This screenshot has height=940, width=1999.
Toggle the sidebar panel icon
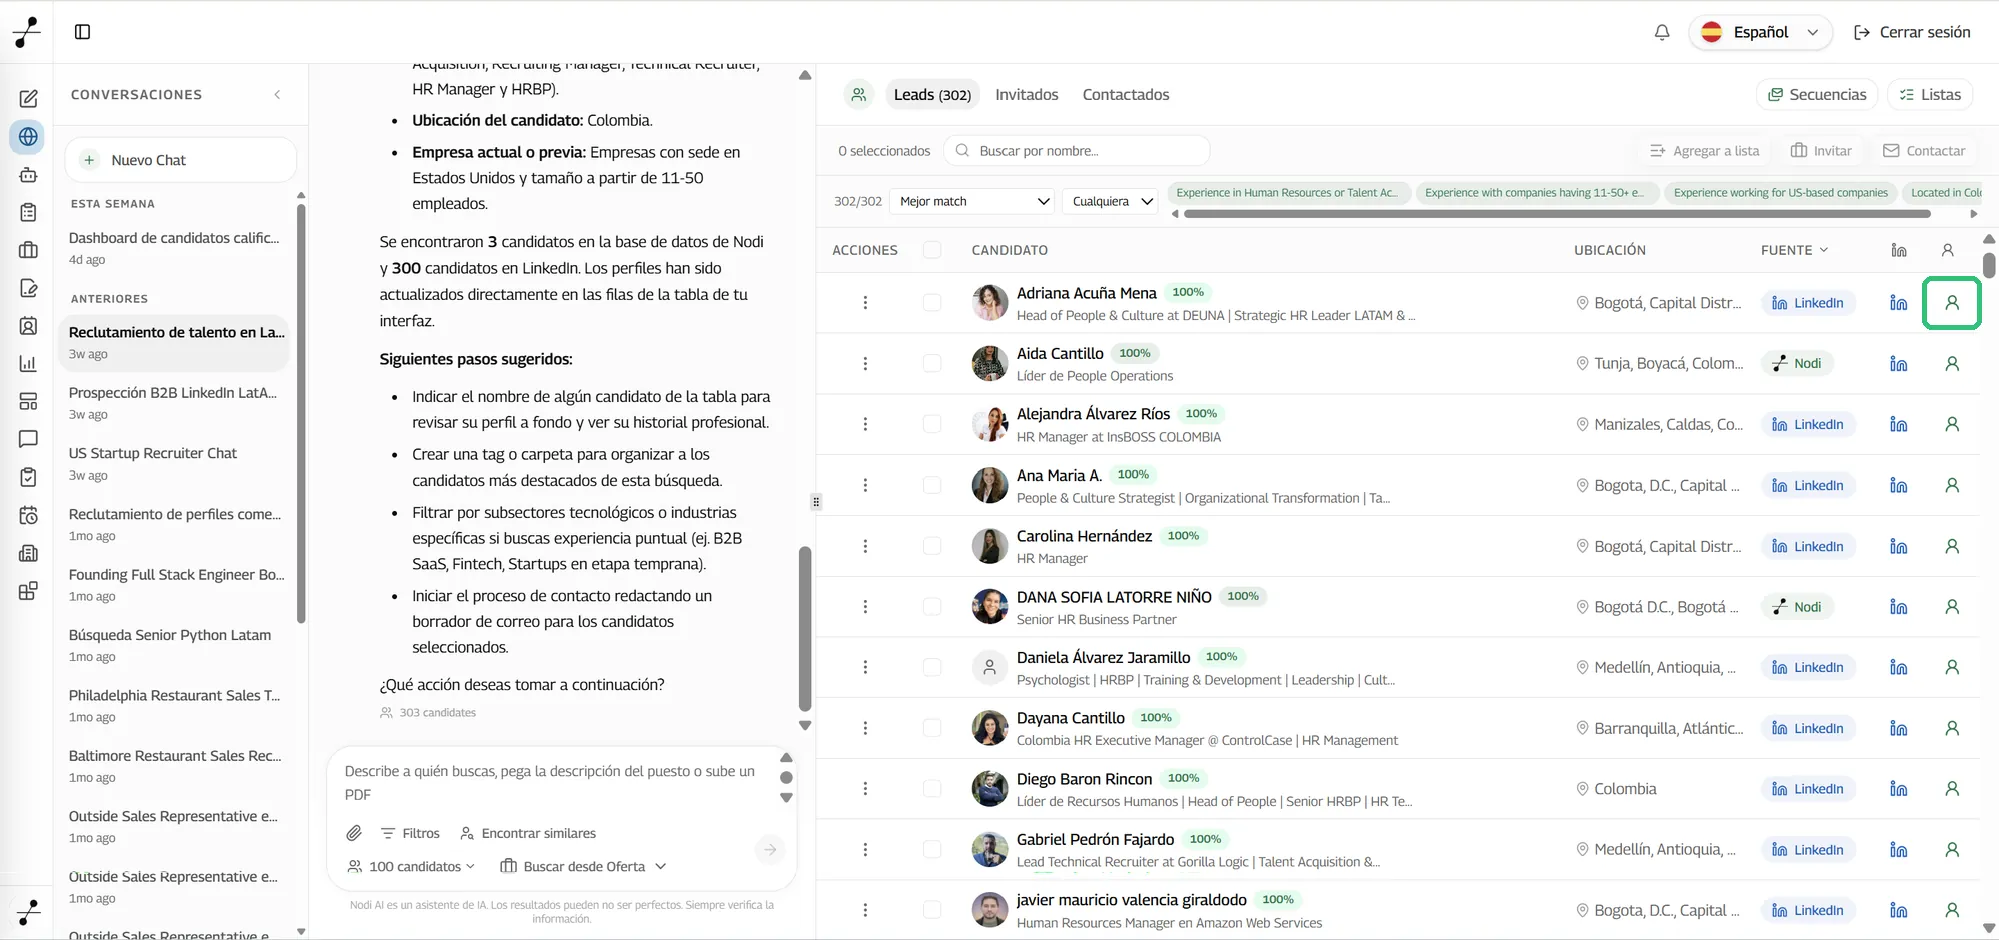tap(83, 32)
